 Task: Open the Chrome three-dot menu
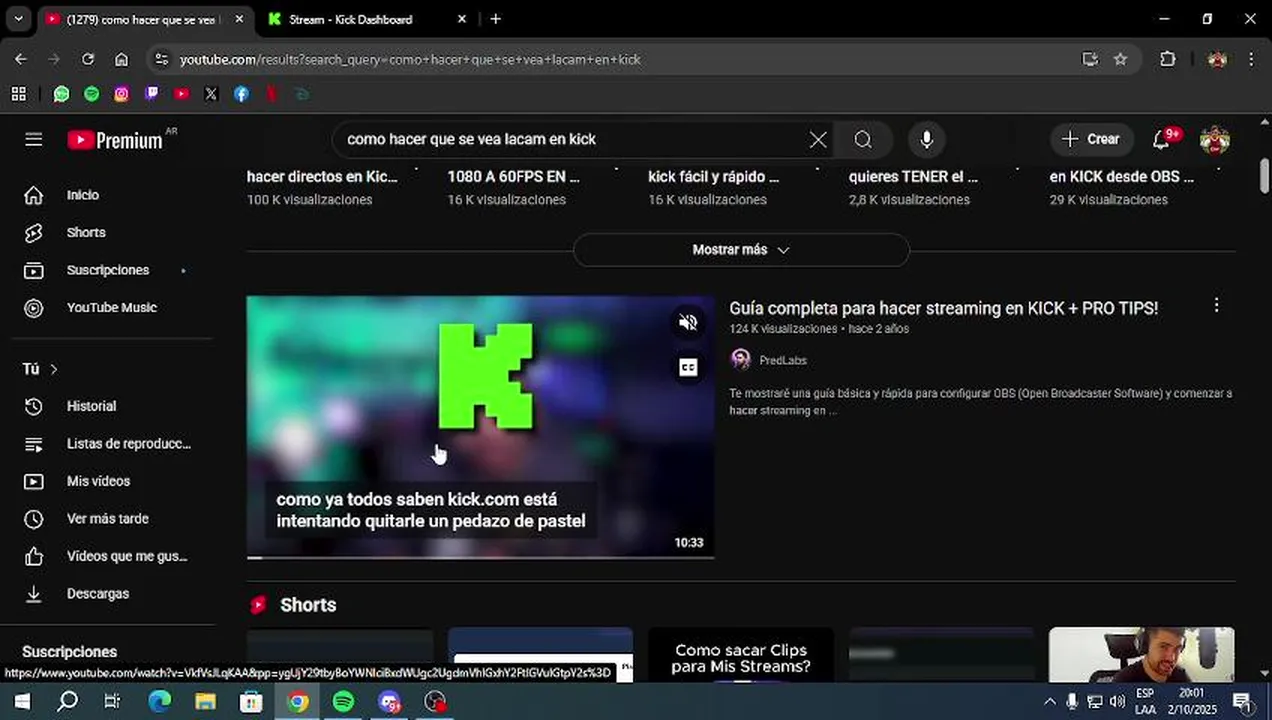[x=1251, y=59]
